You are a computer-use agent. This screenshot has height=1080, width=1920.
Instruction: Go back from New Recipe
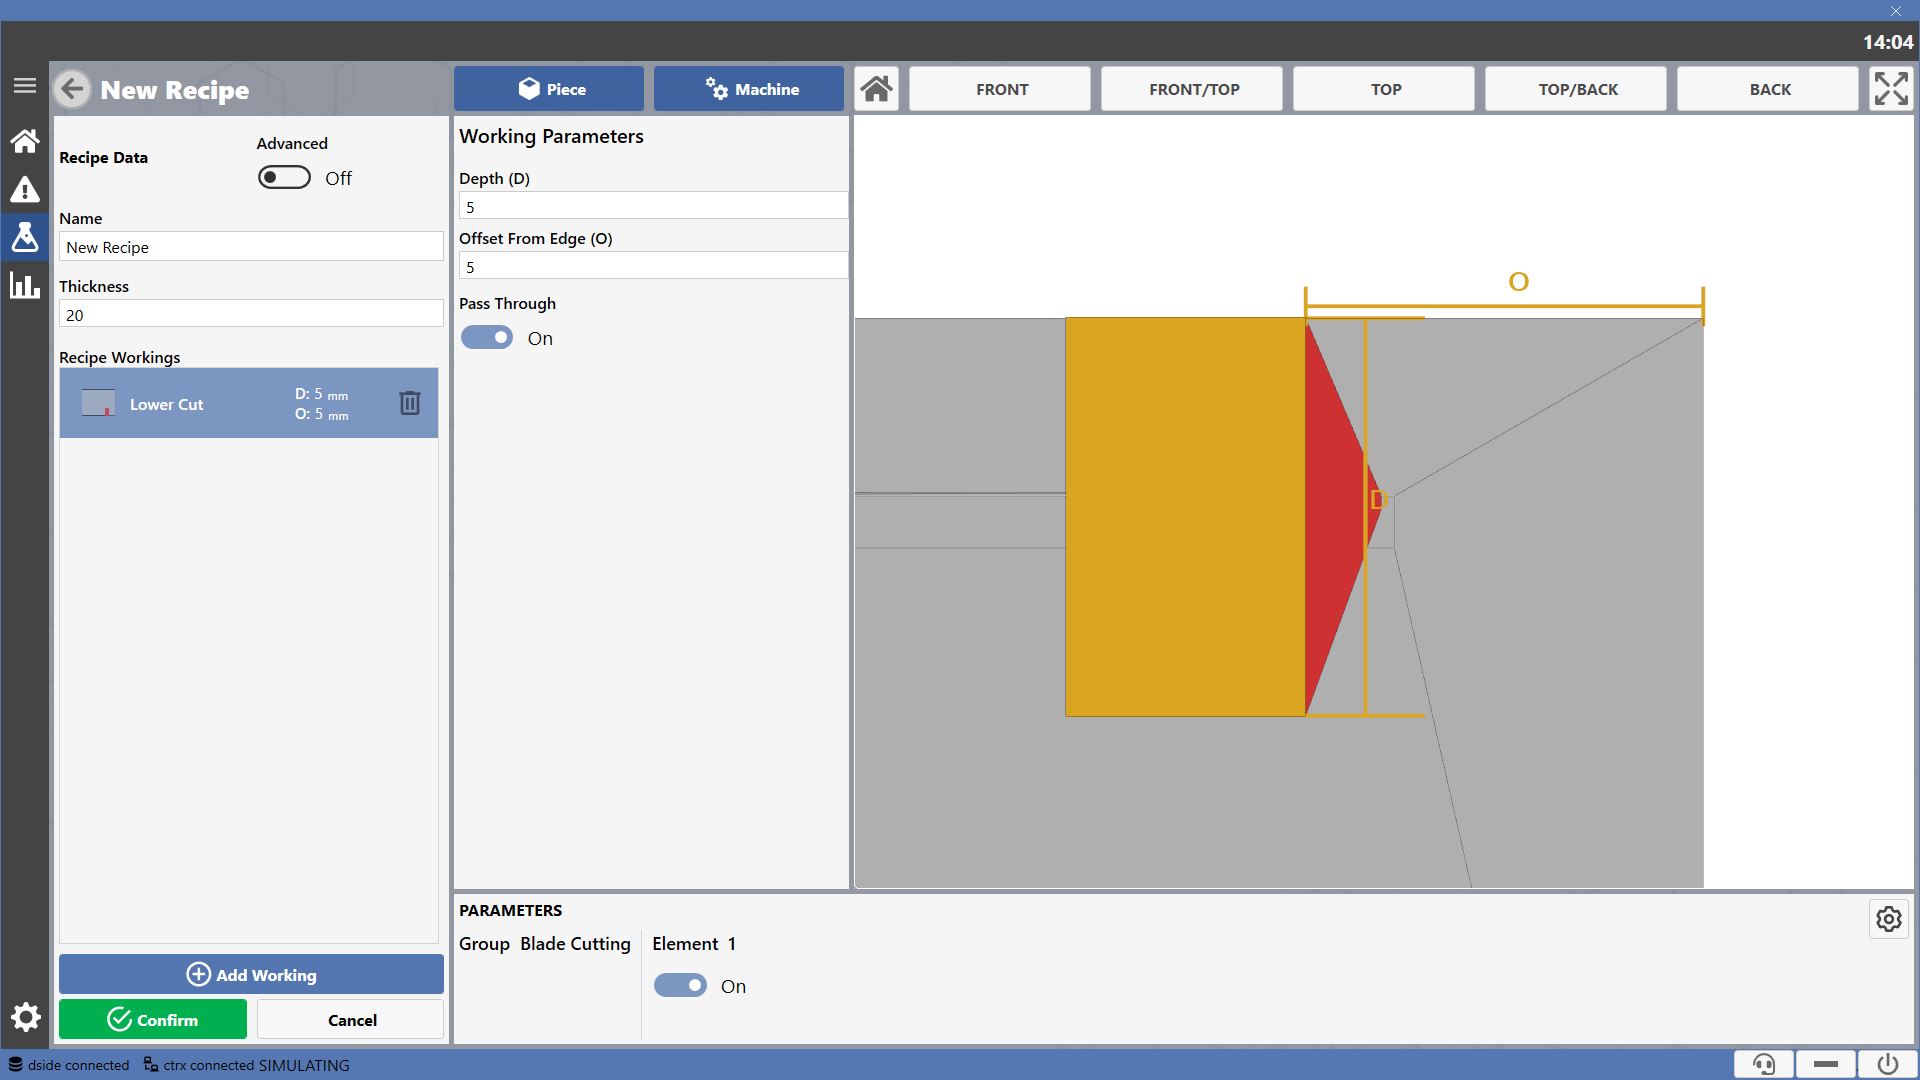pos(72,89)
